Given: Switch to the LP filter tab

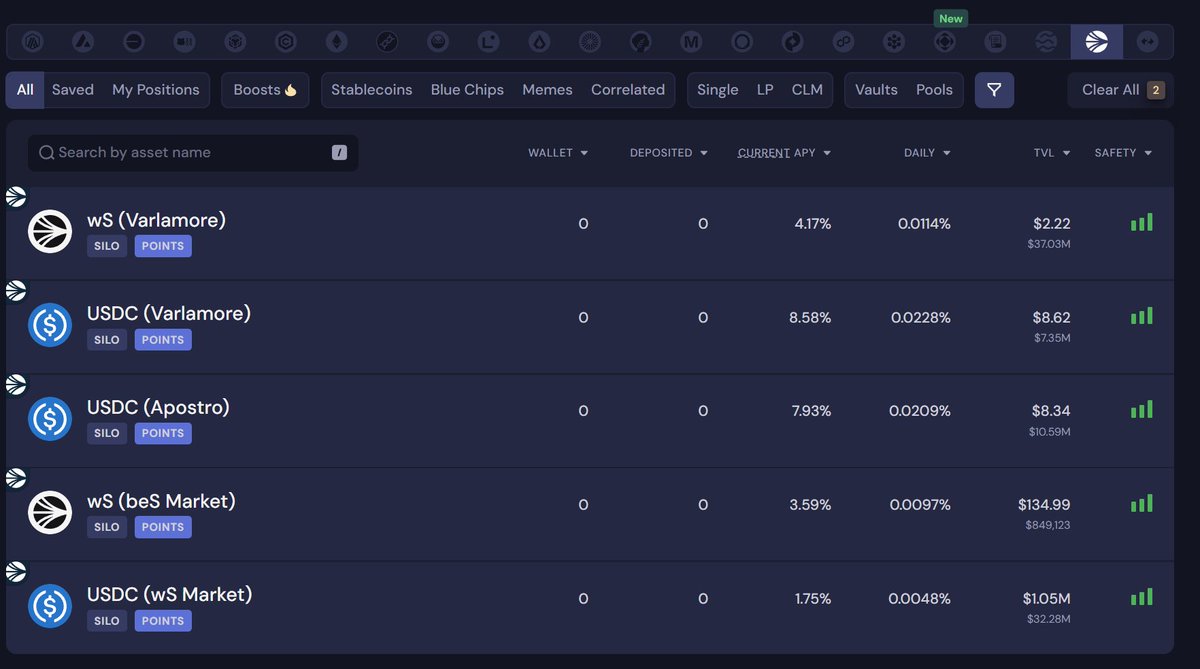Looking at the screenshot, I should [x=765, y=90].
